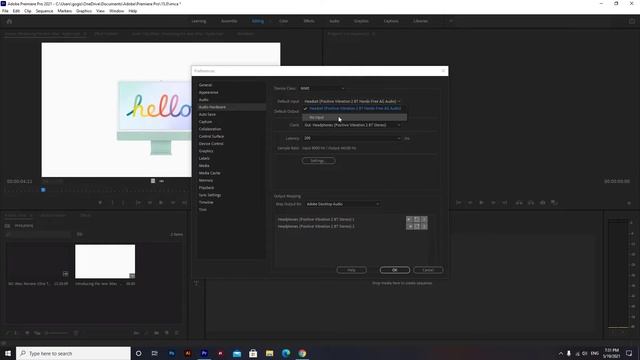
Task: Click the Quick Export icon at top right
Action: (632, 21)
